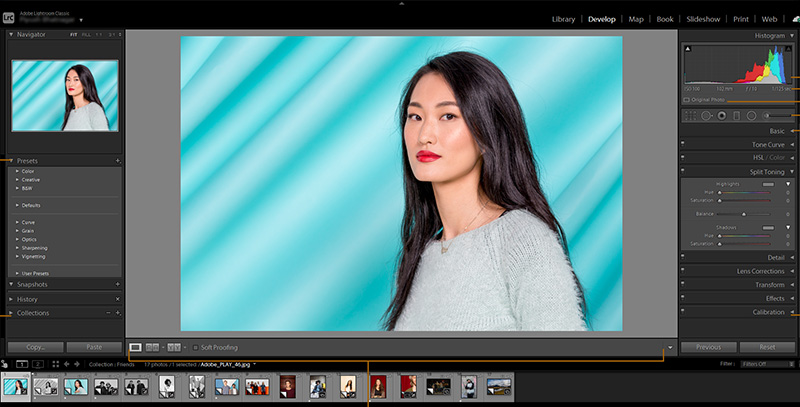
Task: Select the Graduated Filter tool
Action: (x=736, y=116)
